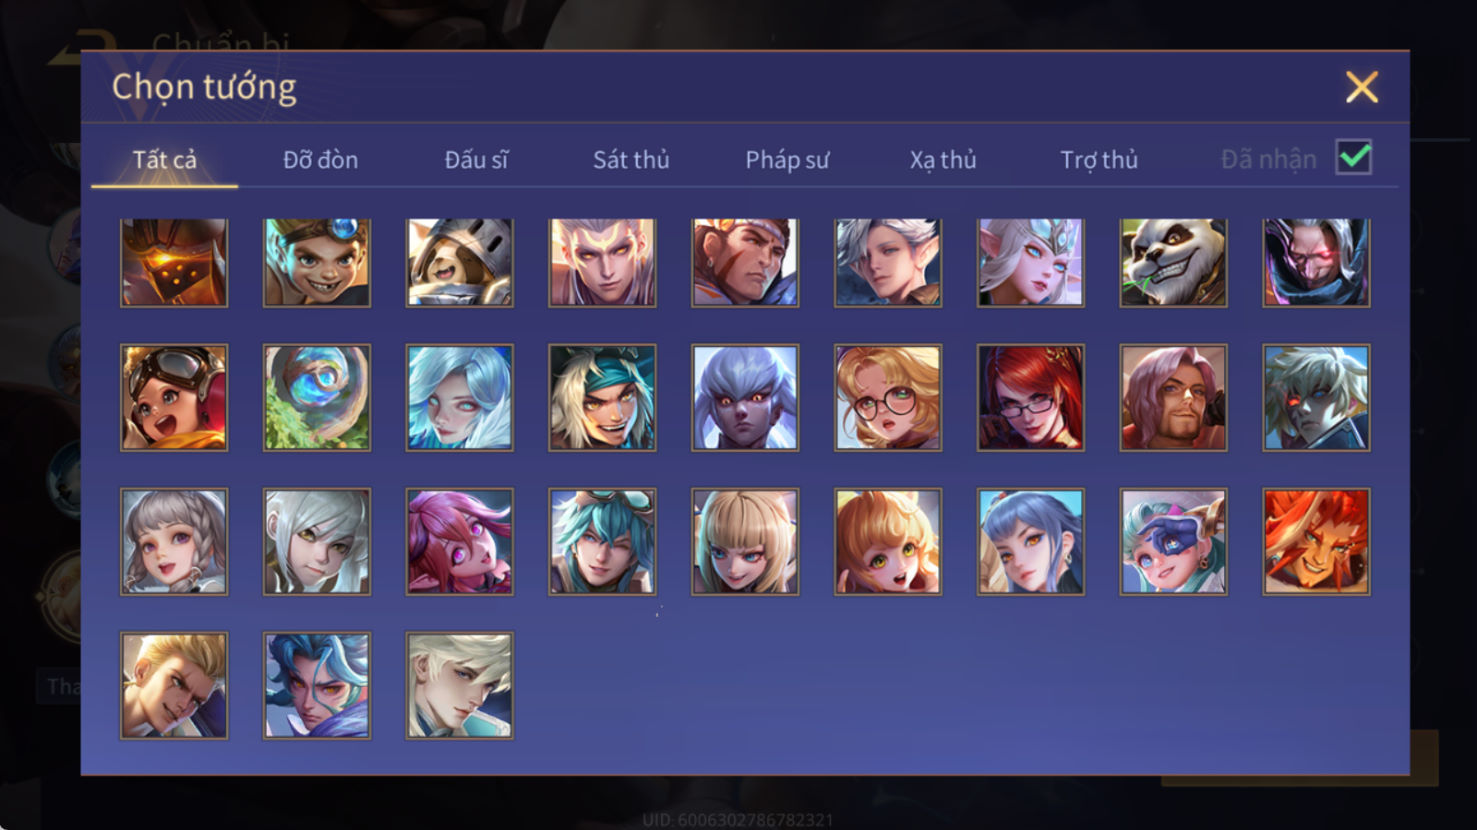Choose the fiery orange-maned hero portrait

click(x=1316, y=542)
